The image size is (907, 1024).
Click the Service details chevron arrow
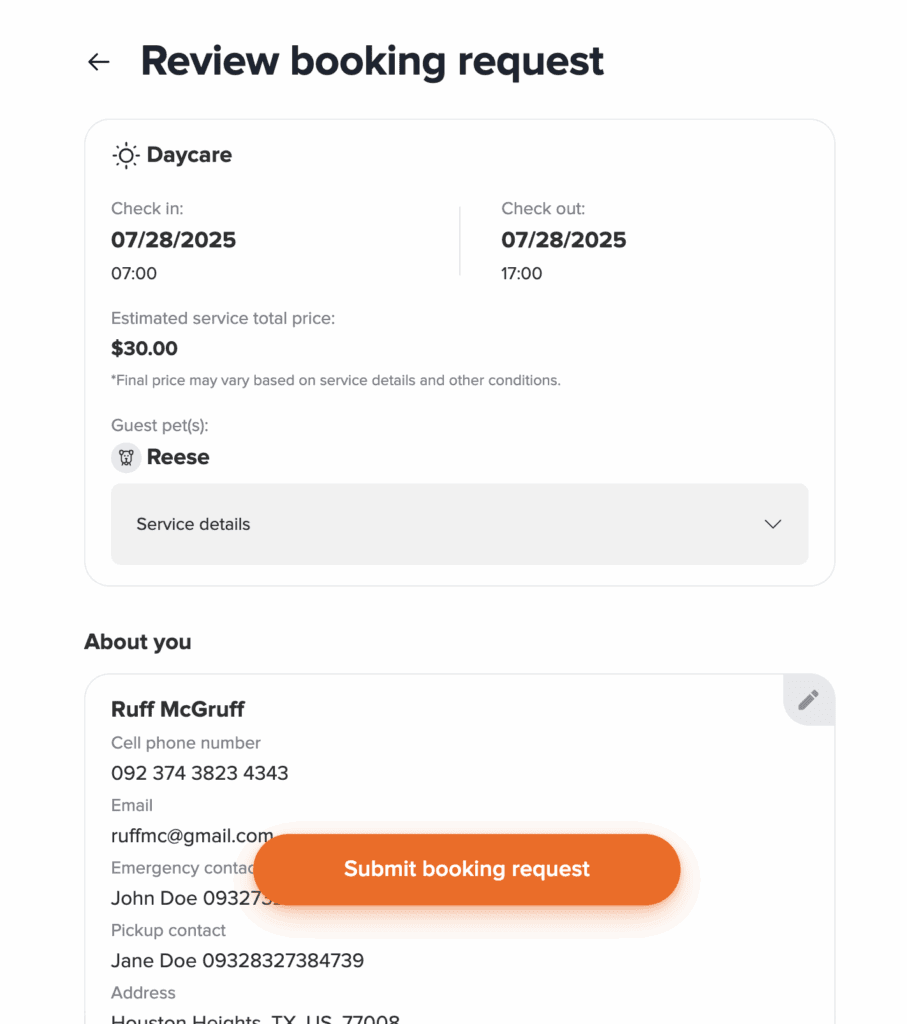point(772,524)
